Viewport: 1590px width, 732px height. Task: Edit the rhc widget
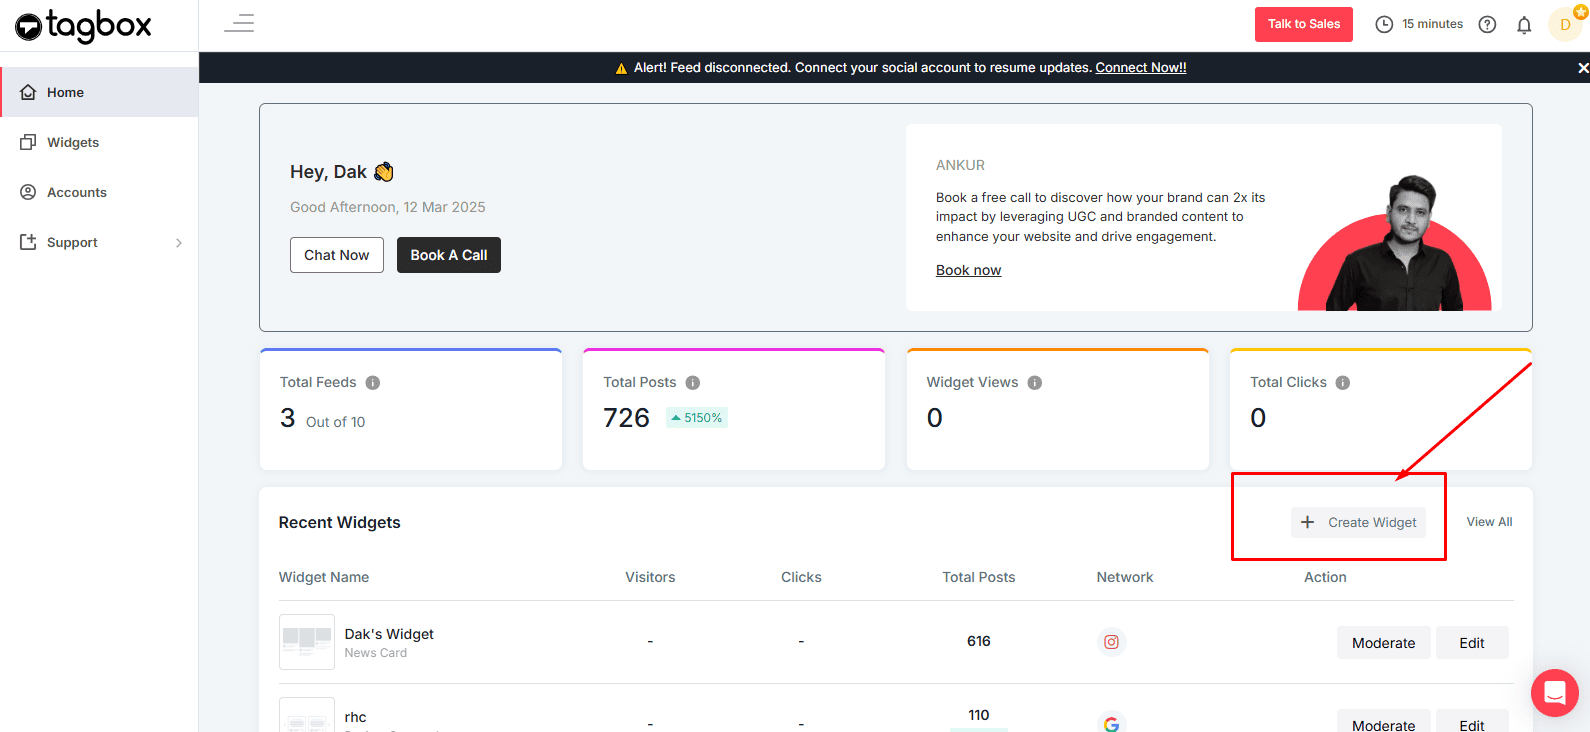1472,722
